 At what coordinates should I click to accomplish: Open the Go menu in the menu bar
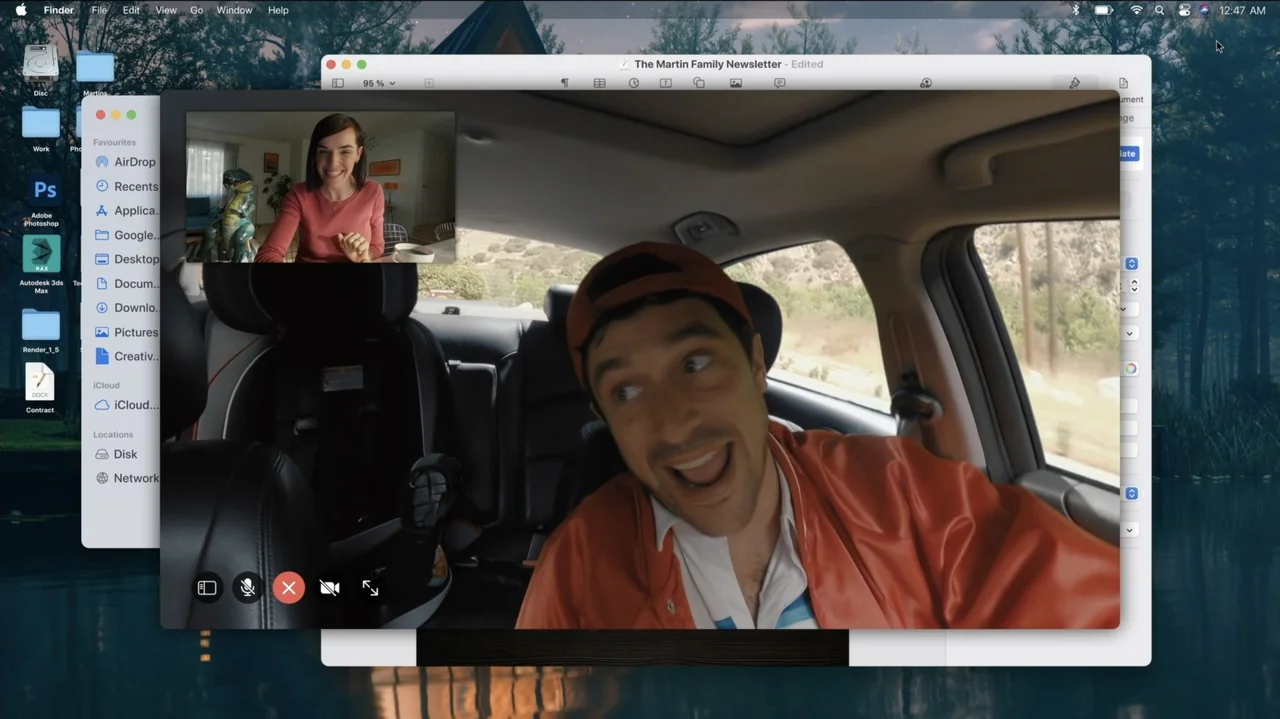(196, 10)
